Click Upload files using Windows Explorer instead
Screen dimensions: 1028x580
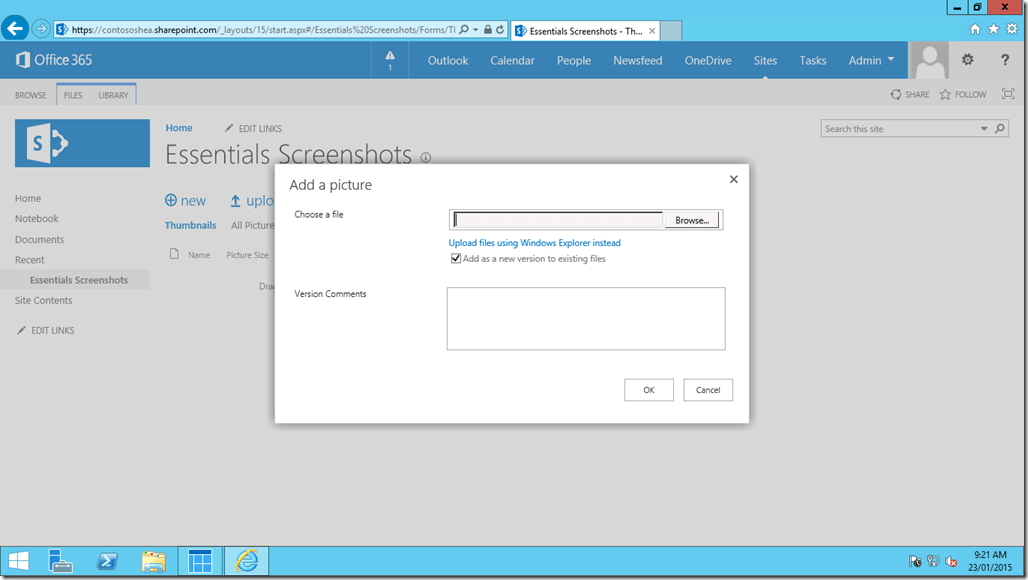coord(535,242)
